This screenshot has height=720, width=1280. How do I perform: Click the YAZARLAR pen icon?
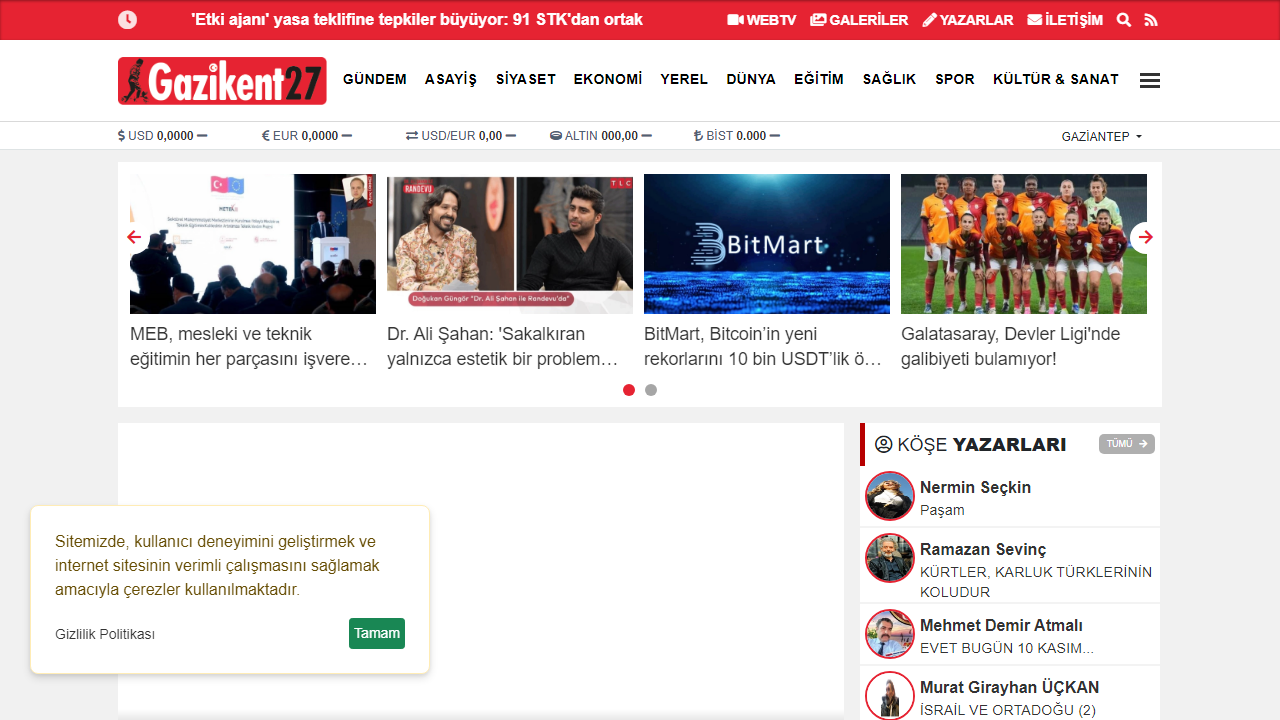(929, 19)
